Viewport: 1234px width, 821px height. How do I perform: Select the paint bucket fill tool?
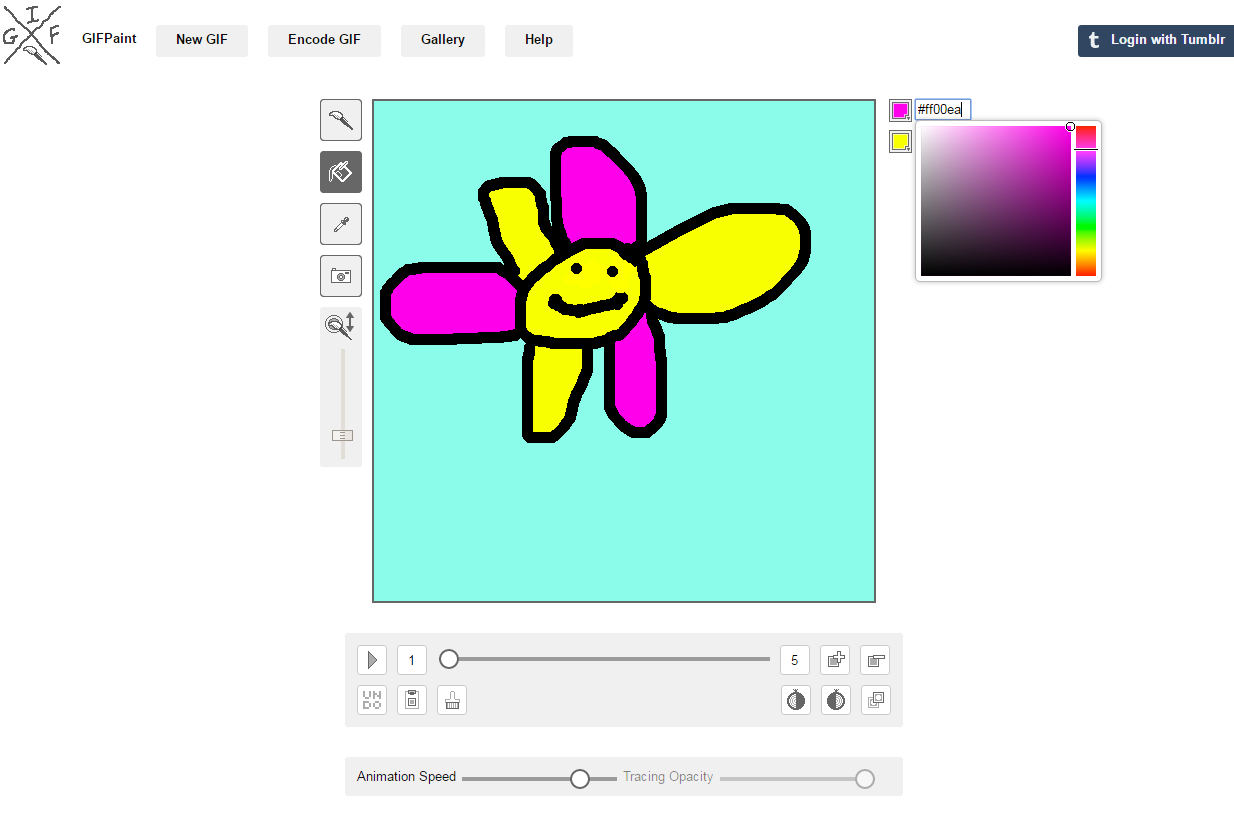pyautogui.click(x=341, y=172)
